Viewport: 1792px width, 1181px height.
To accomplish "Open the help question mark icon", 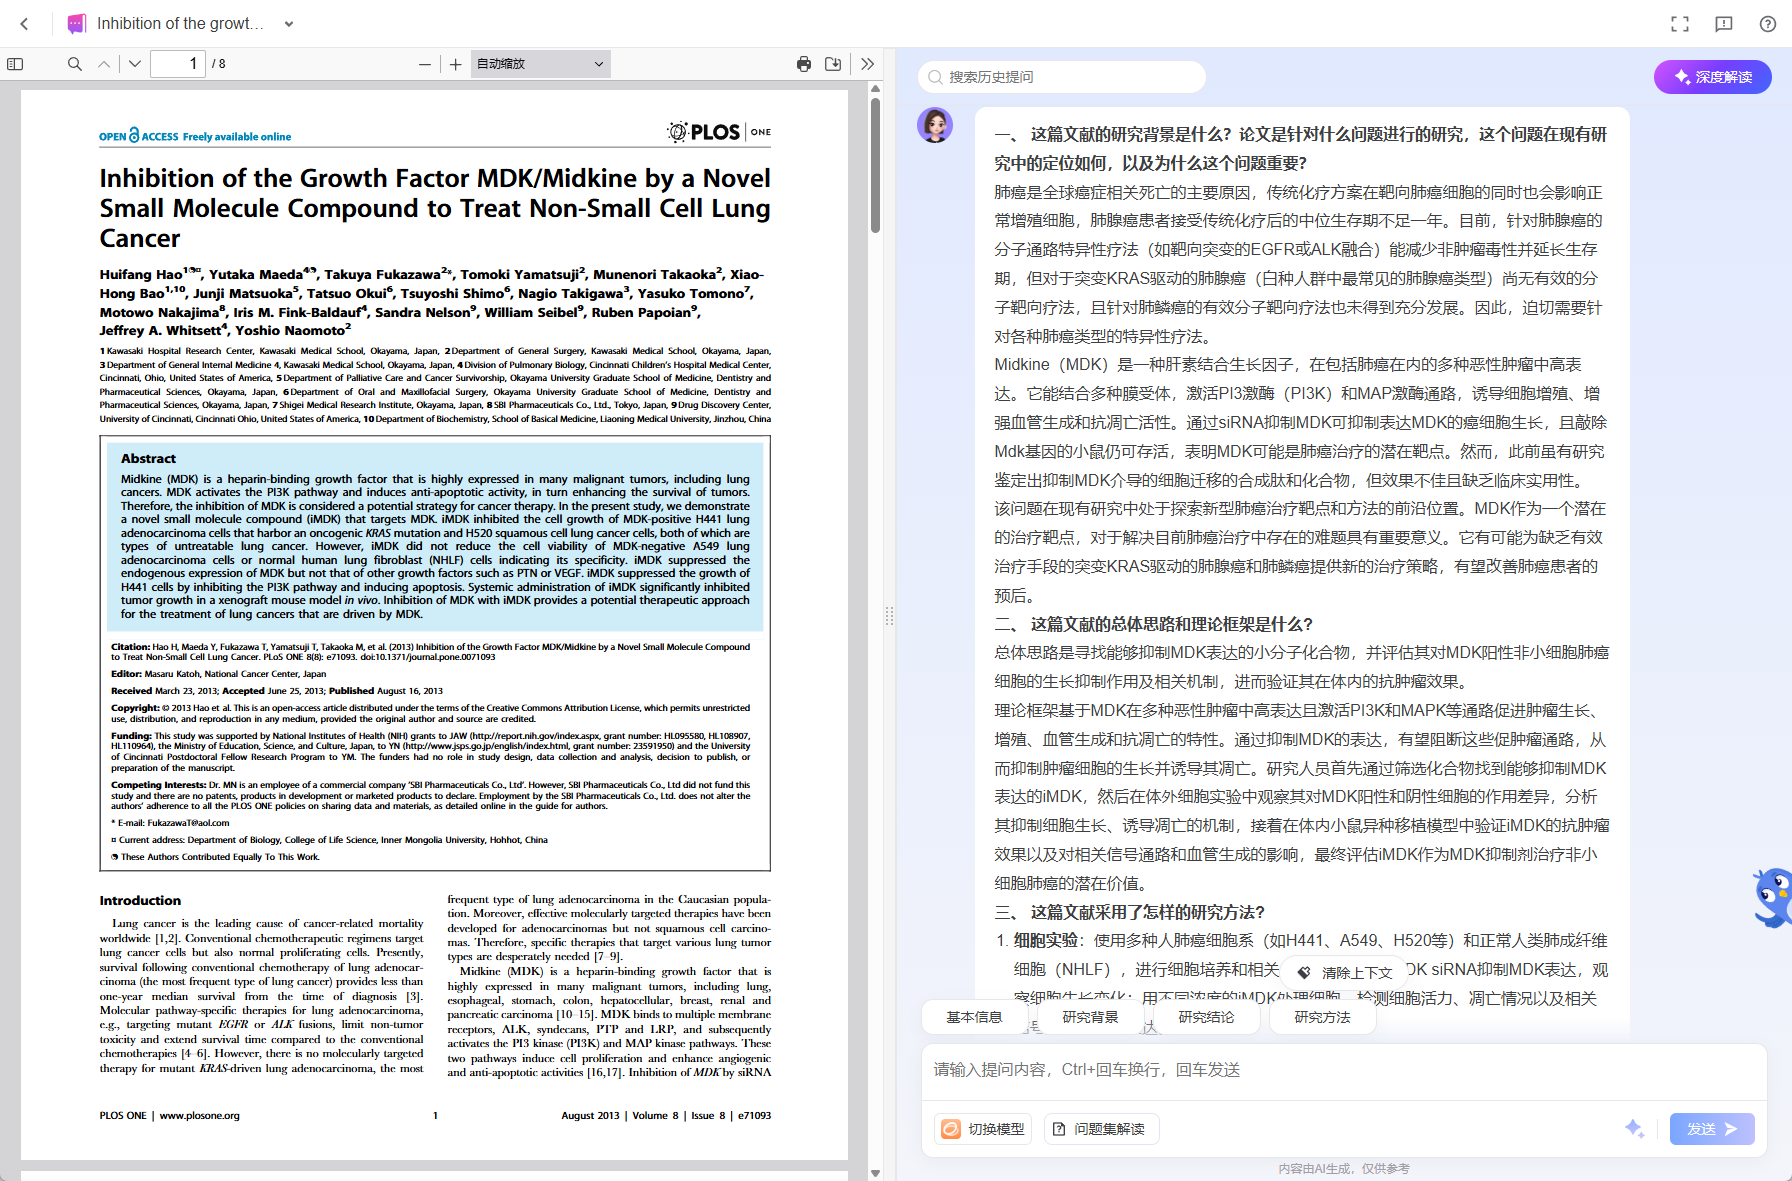I will [x=1768, y=24].
